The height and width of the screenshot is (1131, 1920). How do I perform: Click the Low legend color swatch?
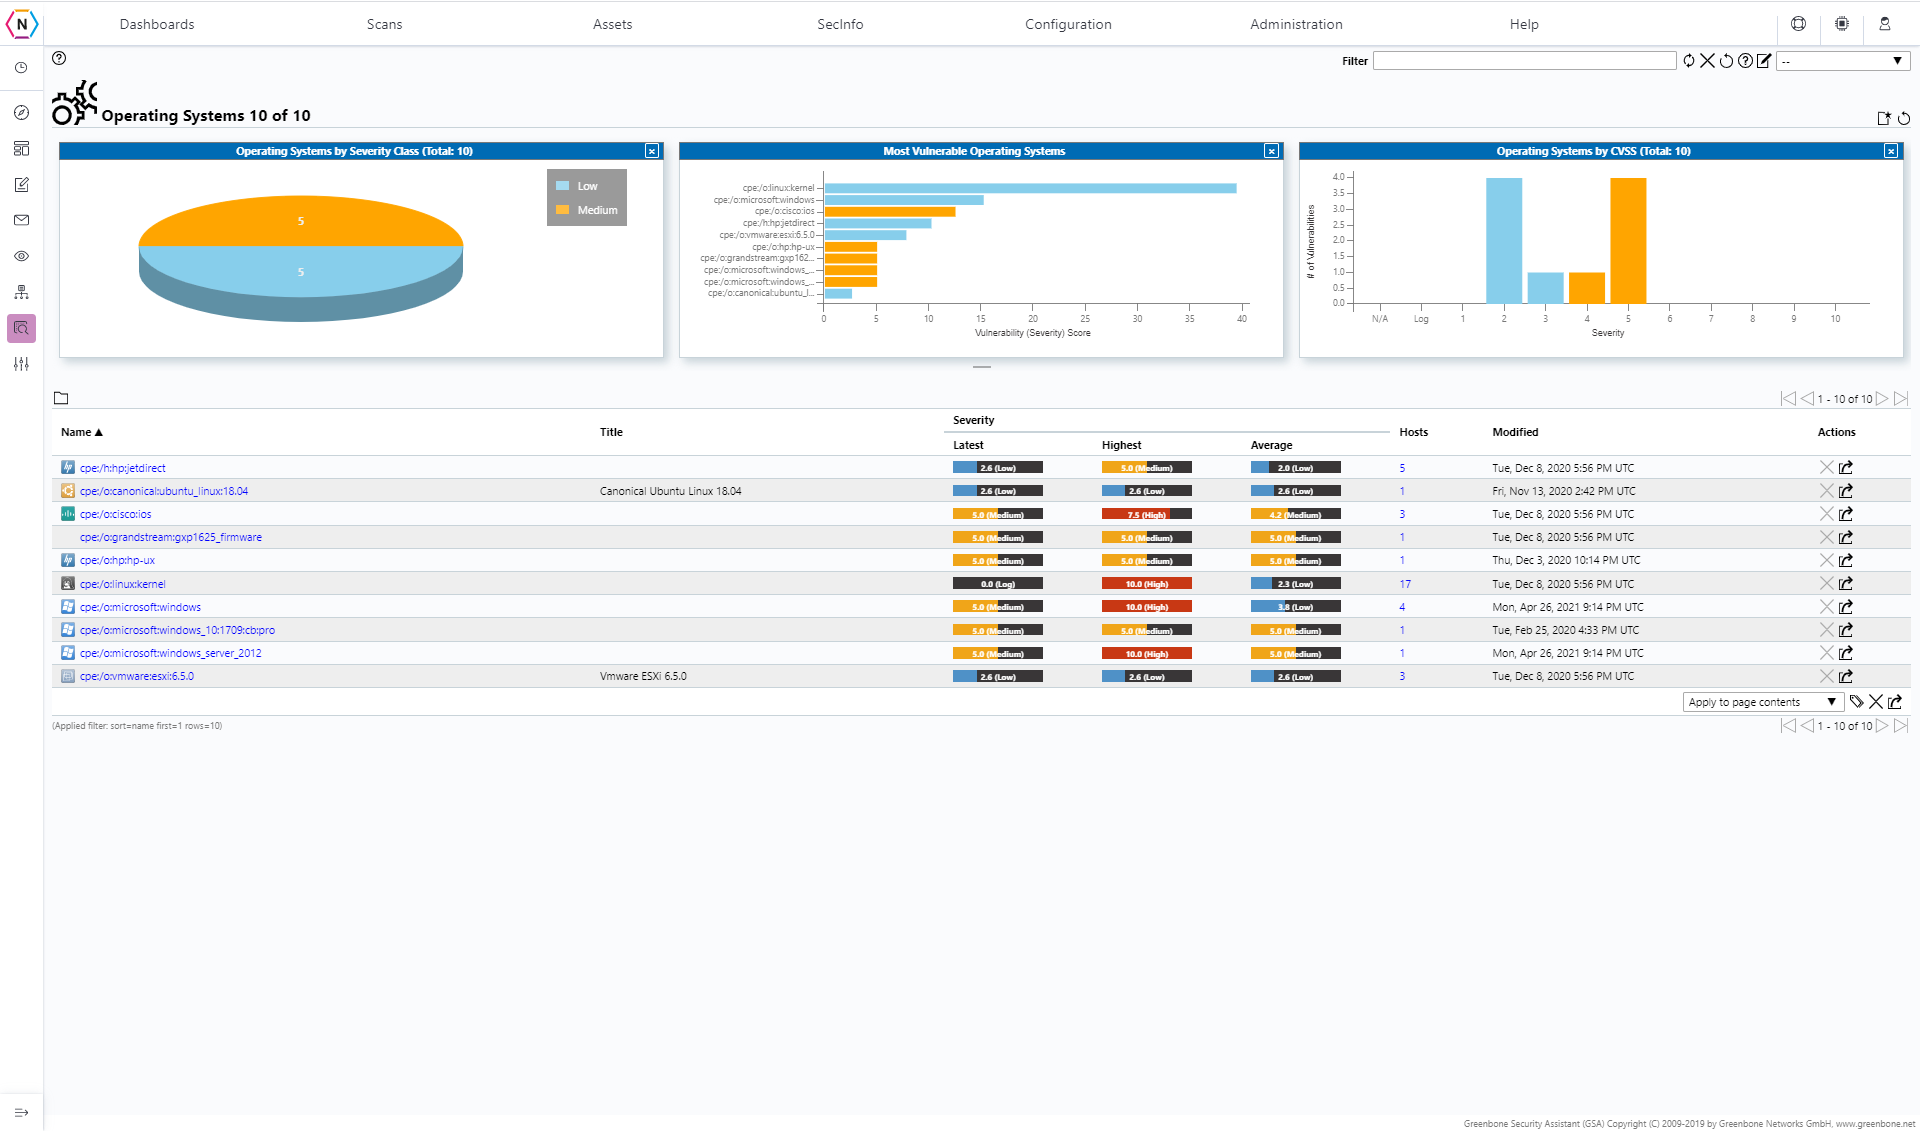562,186
